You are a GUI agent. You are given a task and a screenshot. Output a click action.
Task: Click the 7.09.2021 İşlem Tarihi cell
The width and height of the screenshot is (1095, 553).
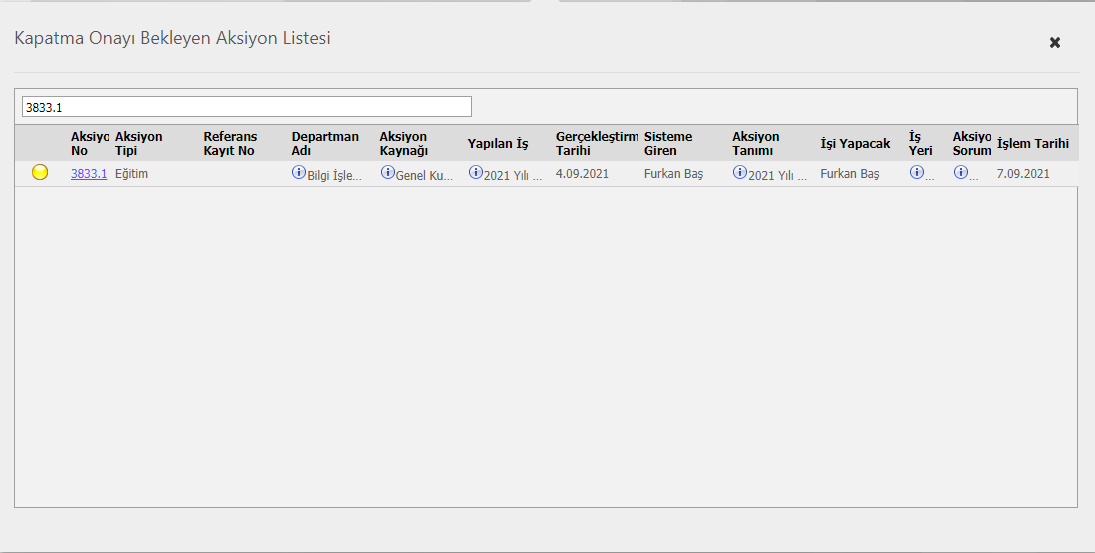point(1023,174)
